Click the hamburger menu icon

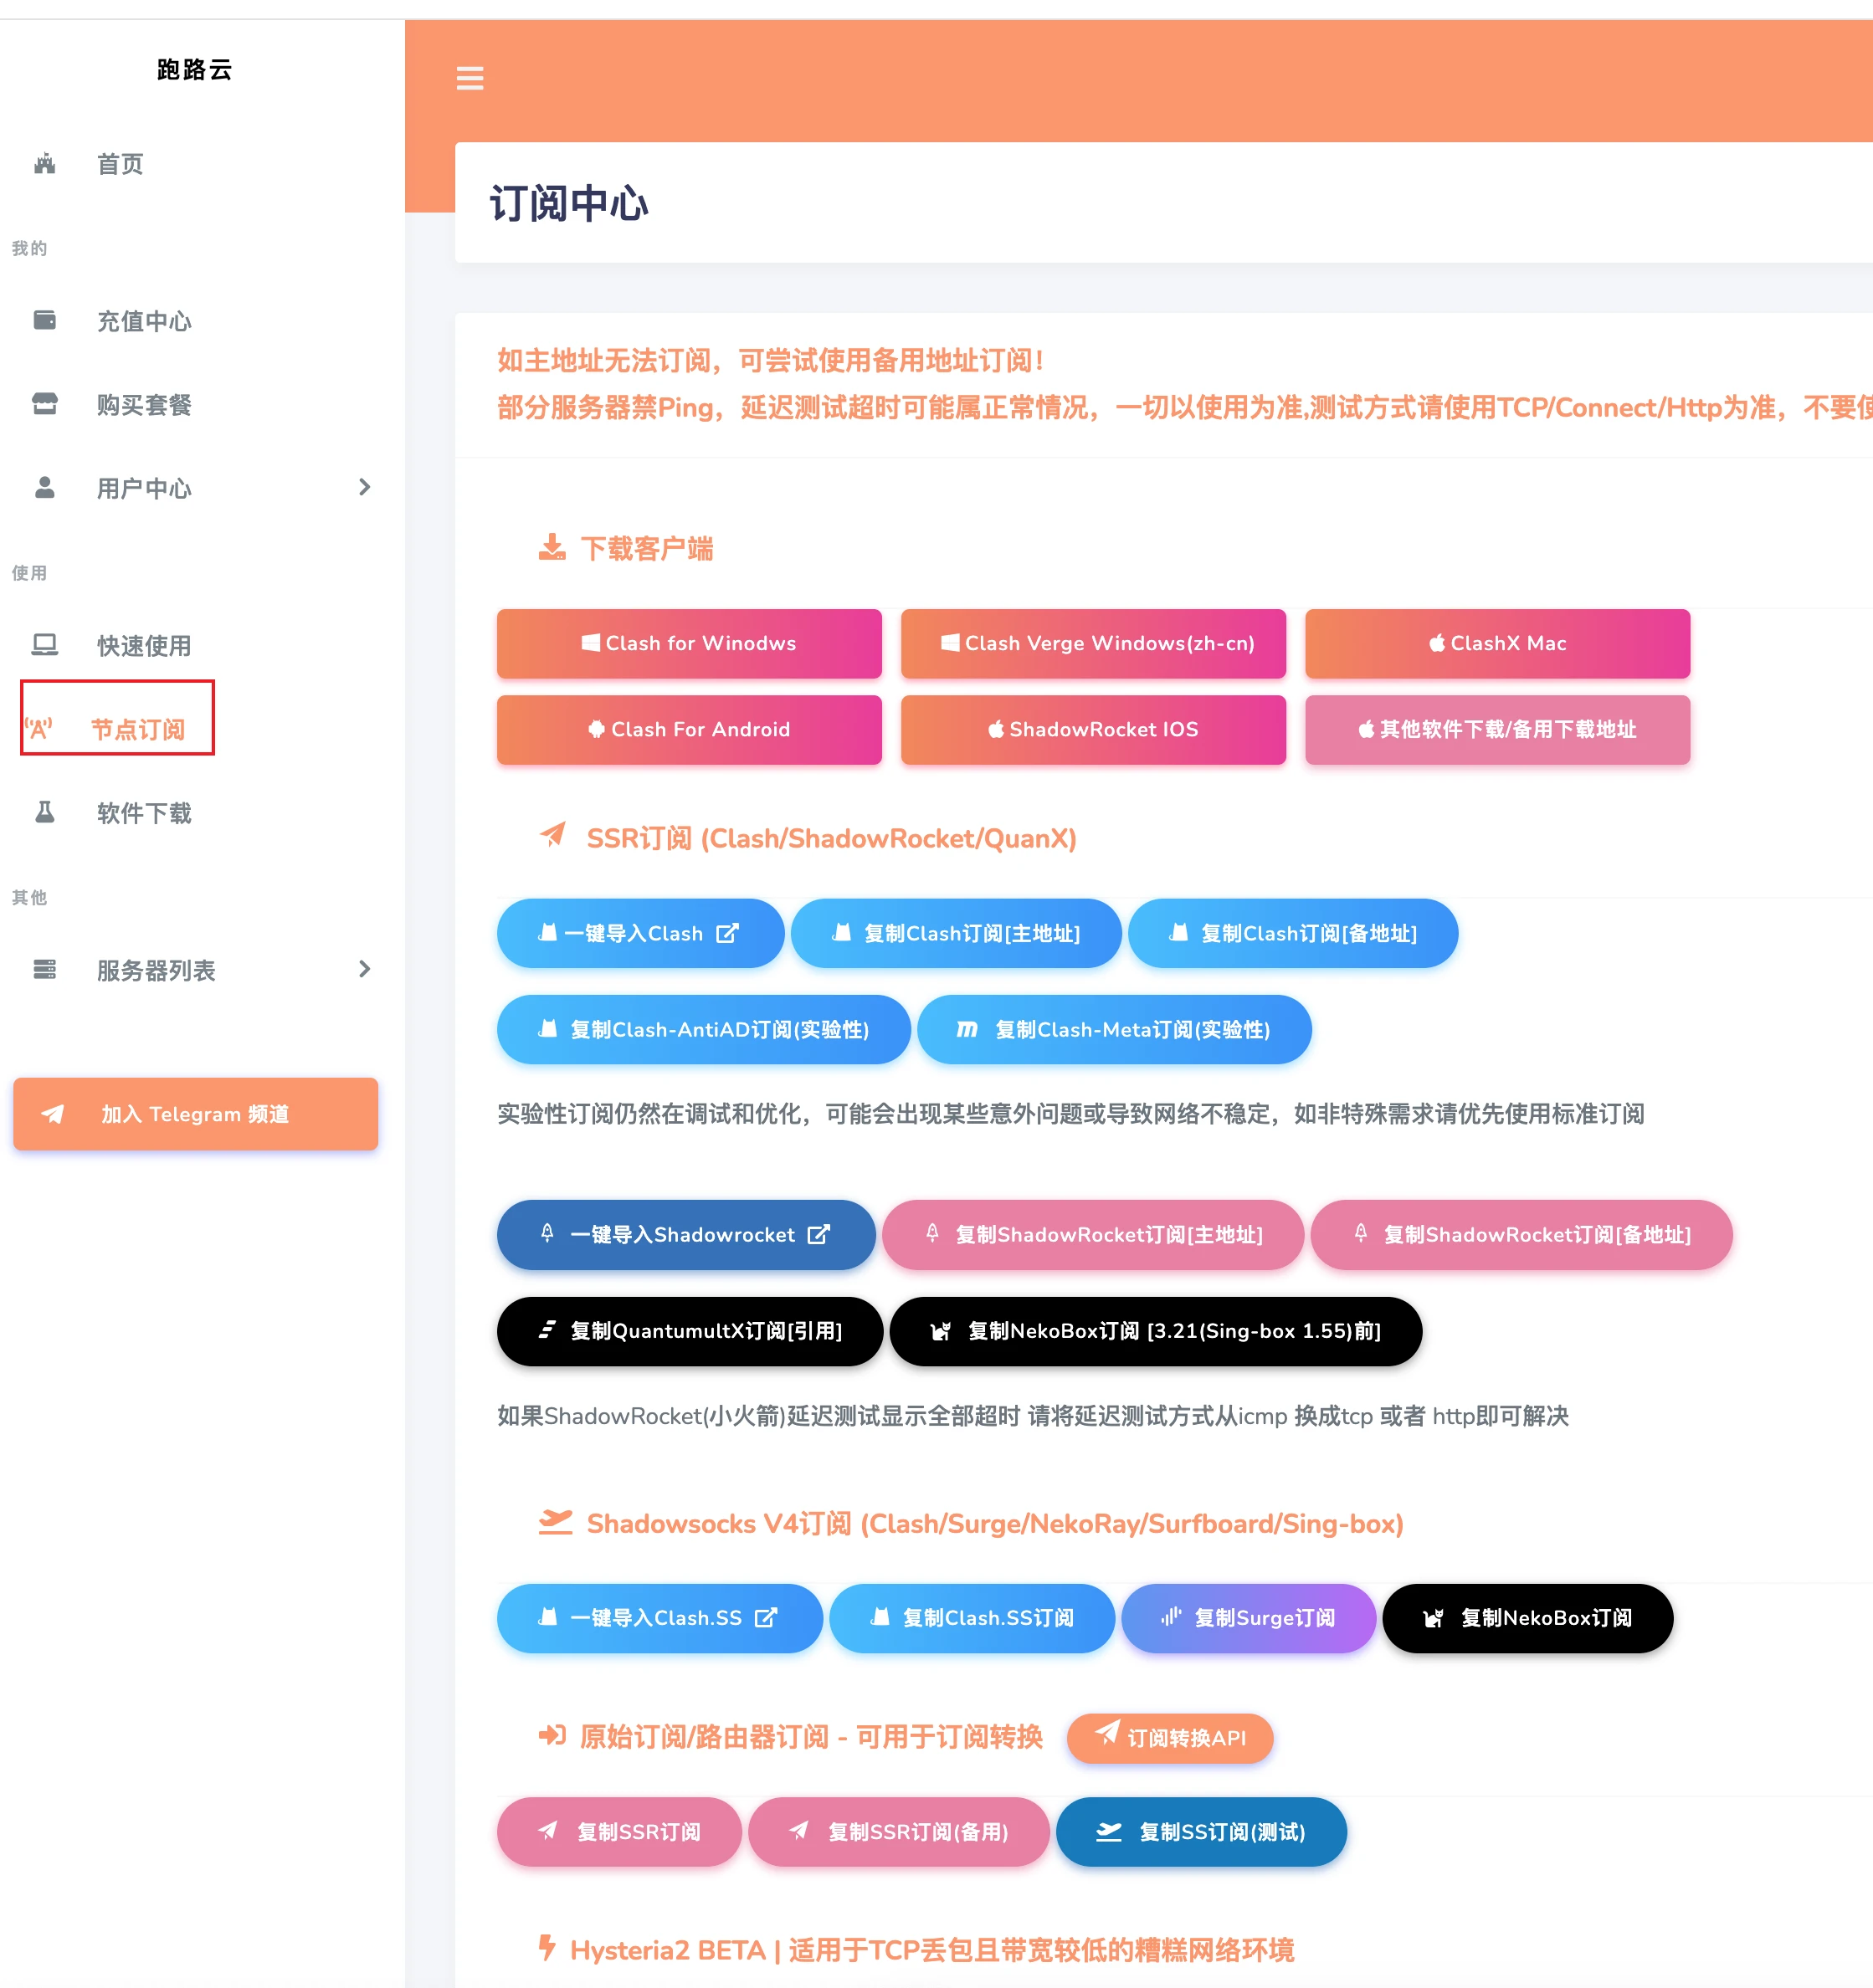pyautogui.click(x=469, y=78)
